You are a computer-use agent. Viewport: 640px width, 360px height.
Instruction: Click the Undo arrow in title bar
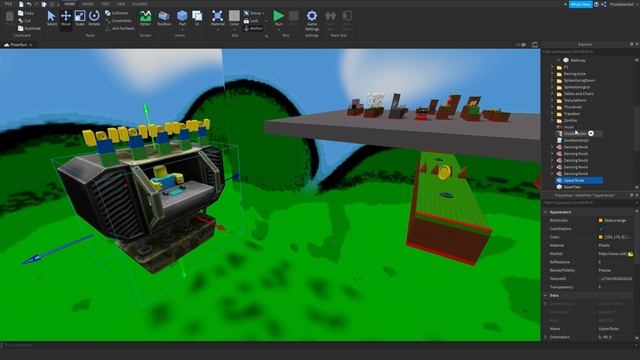pyautogui.click(x=29, y=4)
